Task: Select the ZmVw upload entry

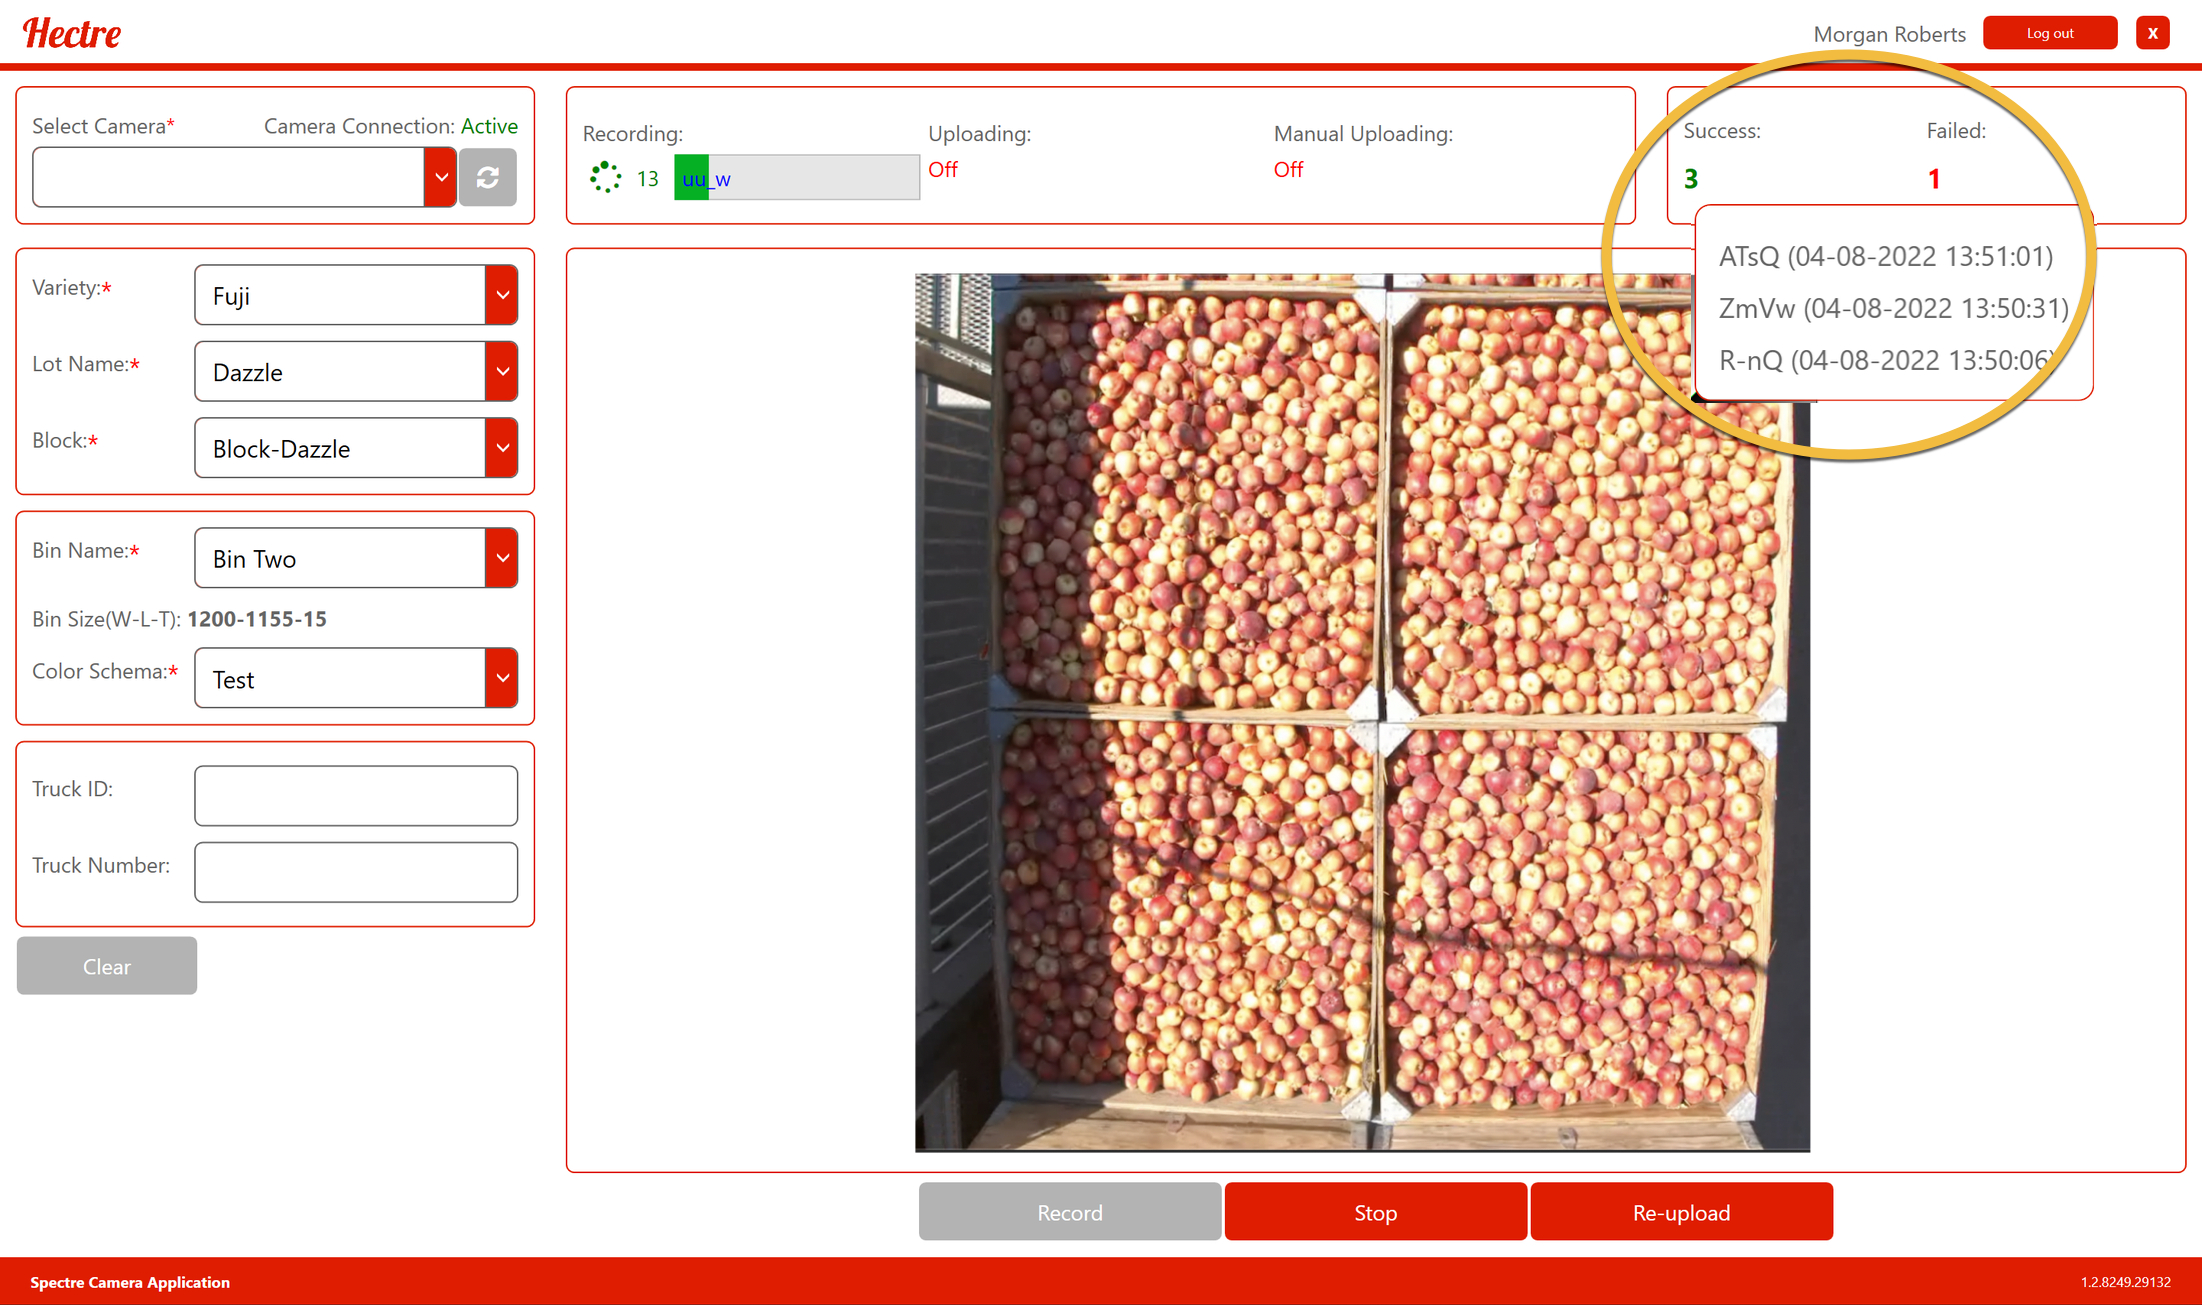Action: (1893, 308)
